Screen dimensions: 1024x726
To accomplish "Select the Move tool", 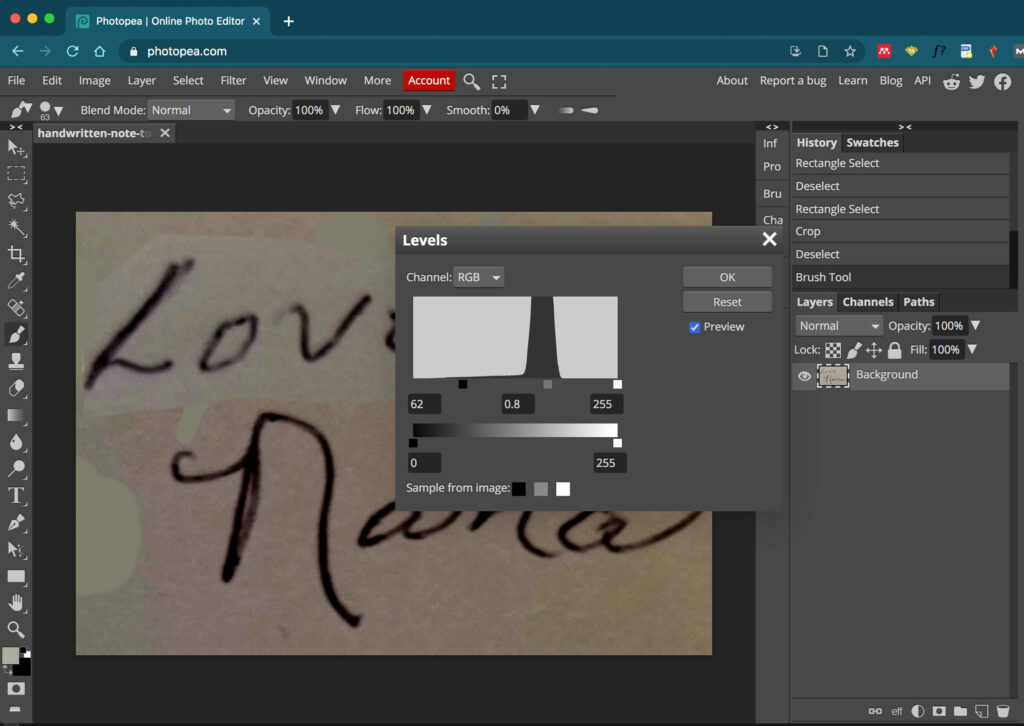I will click(15, 148).
